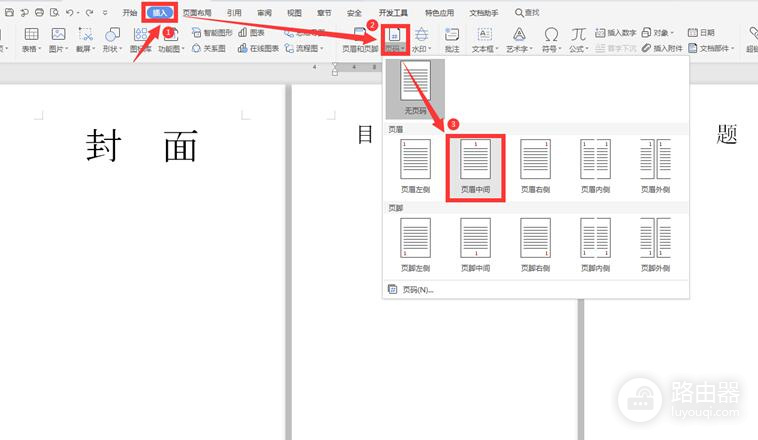Open the 文档助手 tab
The height and width of the screenshot is (440, 758).
(483, 13)
